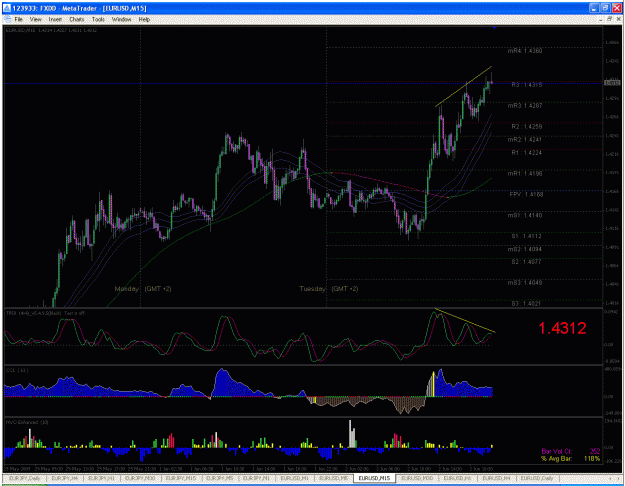Switch to the EURJPY,Daily chart tab
Image resolution: width=625 pixels, height=486 pixels.
tap(25, 478)
